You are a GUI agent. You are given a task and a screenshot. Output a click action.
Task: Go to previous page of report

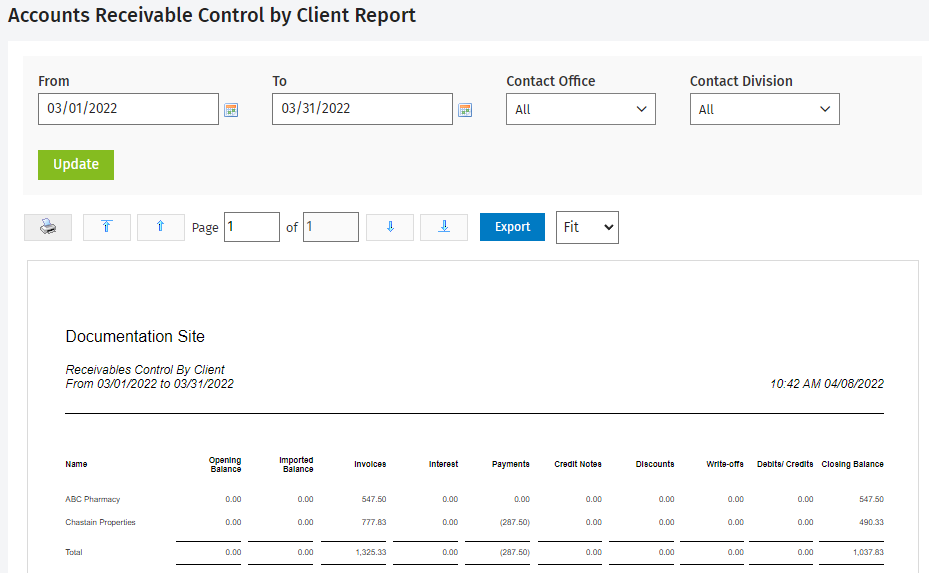click(161, 228)
